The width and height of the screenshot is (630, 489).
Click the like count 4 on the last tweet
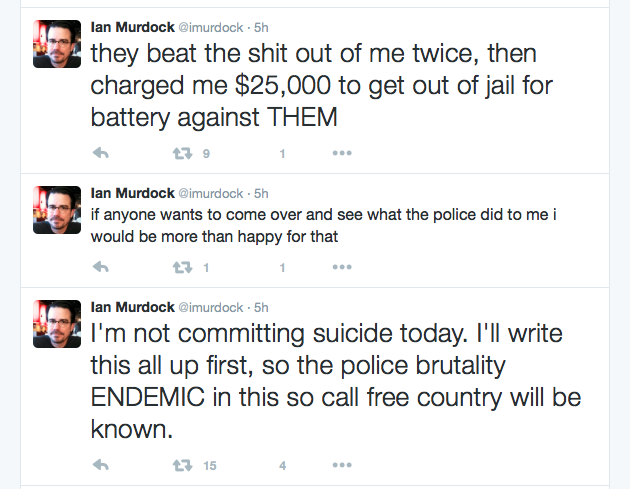(283, 465)
